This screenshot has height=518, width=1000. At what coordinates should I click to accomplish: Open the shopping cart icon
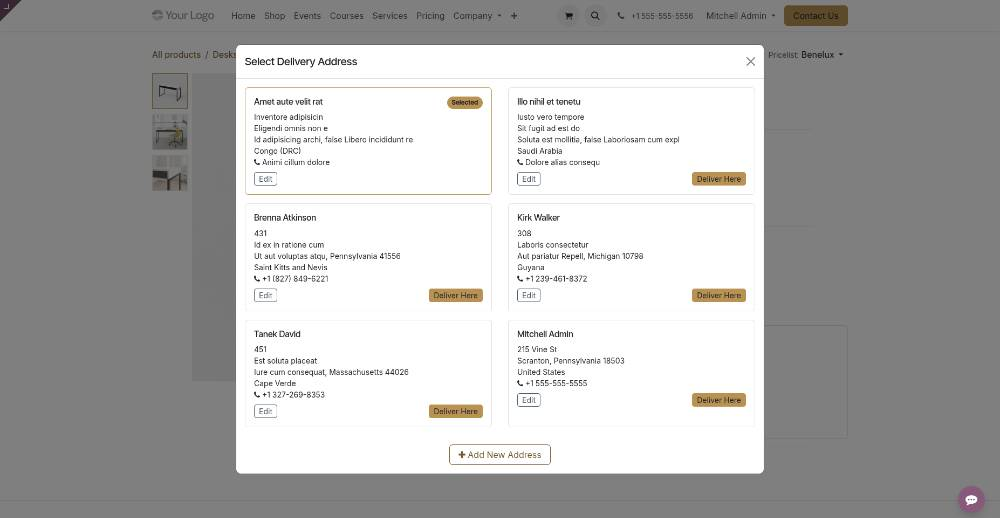(x=568, y=16)
